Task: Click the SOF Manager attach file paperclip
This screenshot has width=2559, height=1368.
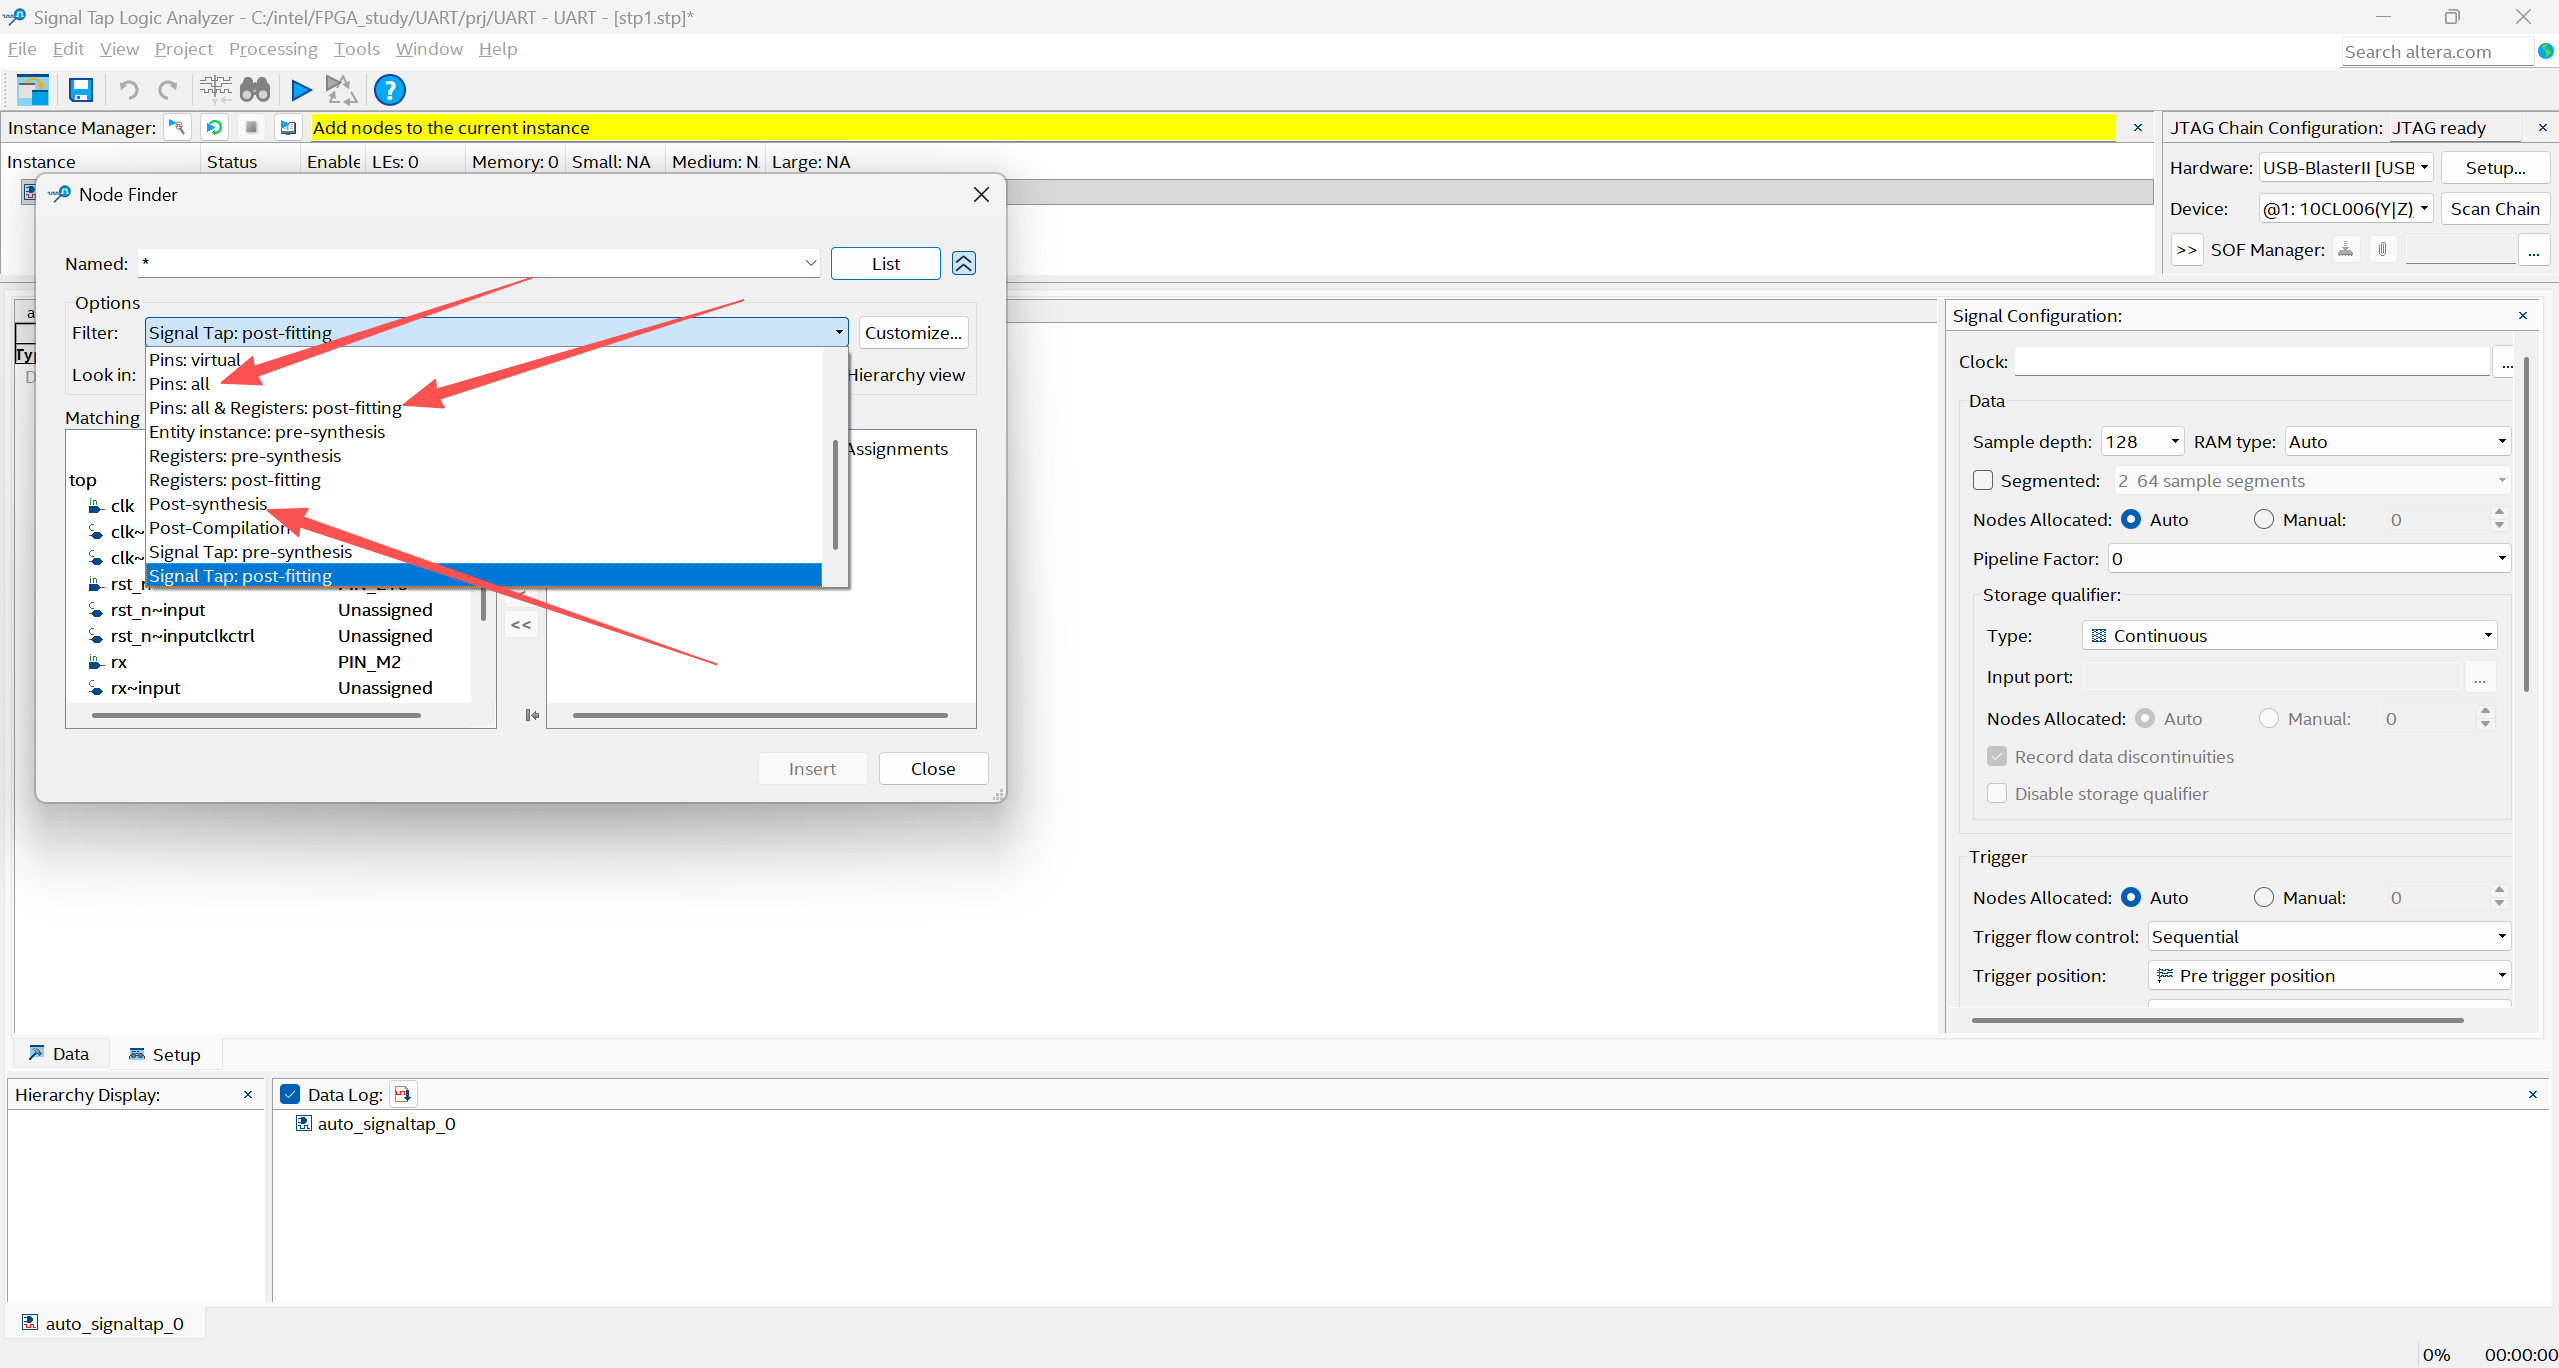Action: point(2383,249)
